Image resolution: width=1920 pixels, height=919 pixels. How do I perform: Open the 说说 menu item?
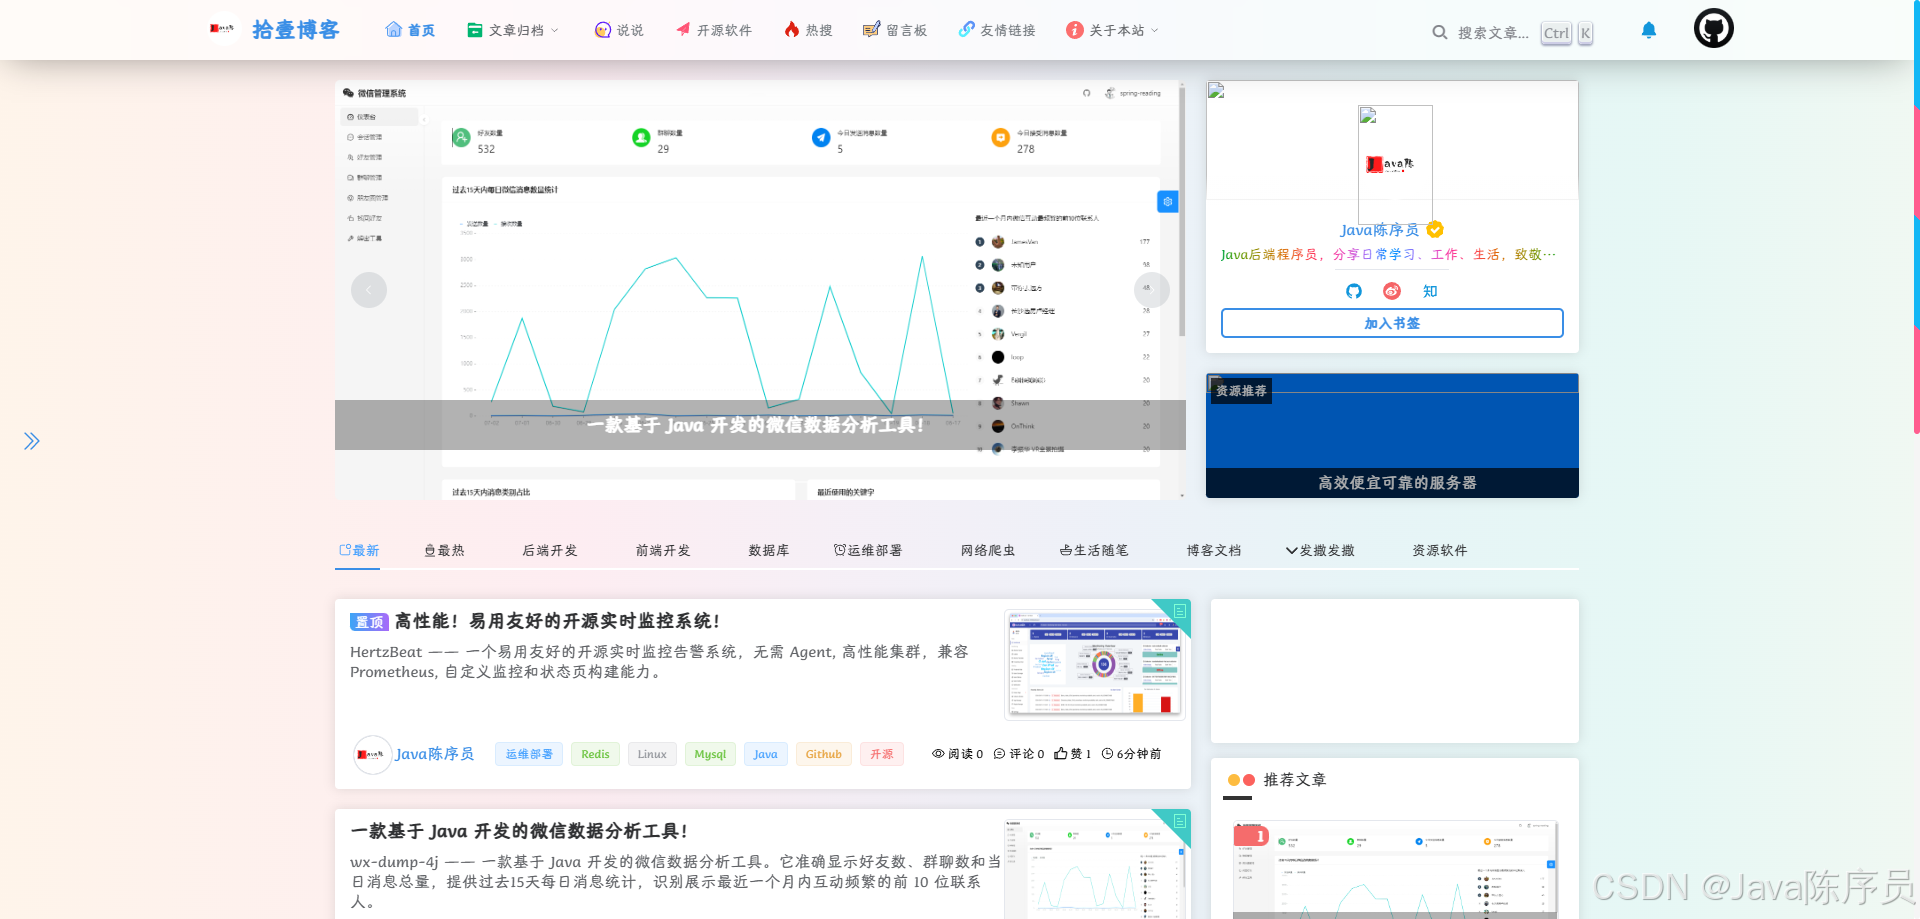619,30
